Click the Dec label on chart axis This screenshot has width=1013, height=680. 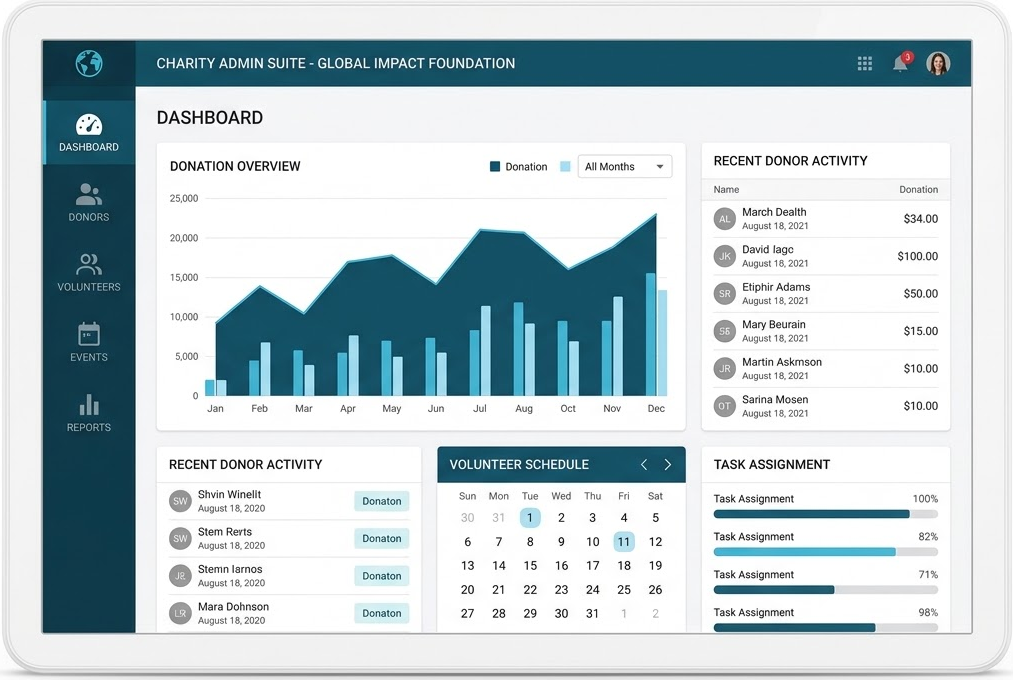[656, 408]
